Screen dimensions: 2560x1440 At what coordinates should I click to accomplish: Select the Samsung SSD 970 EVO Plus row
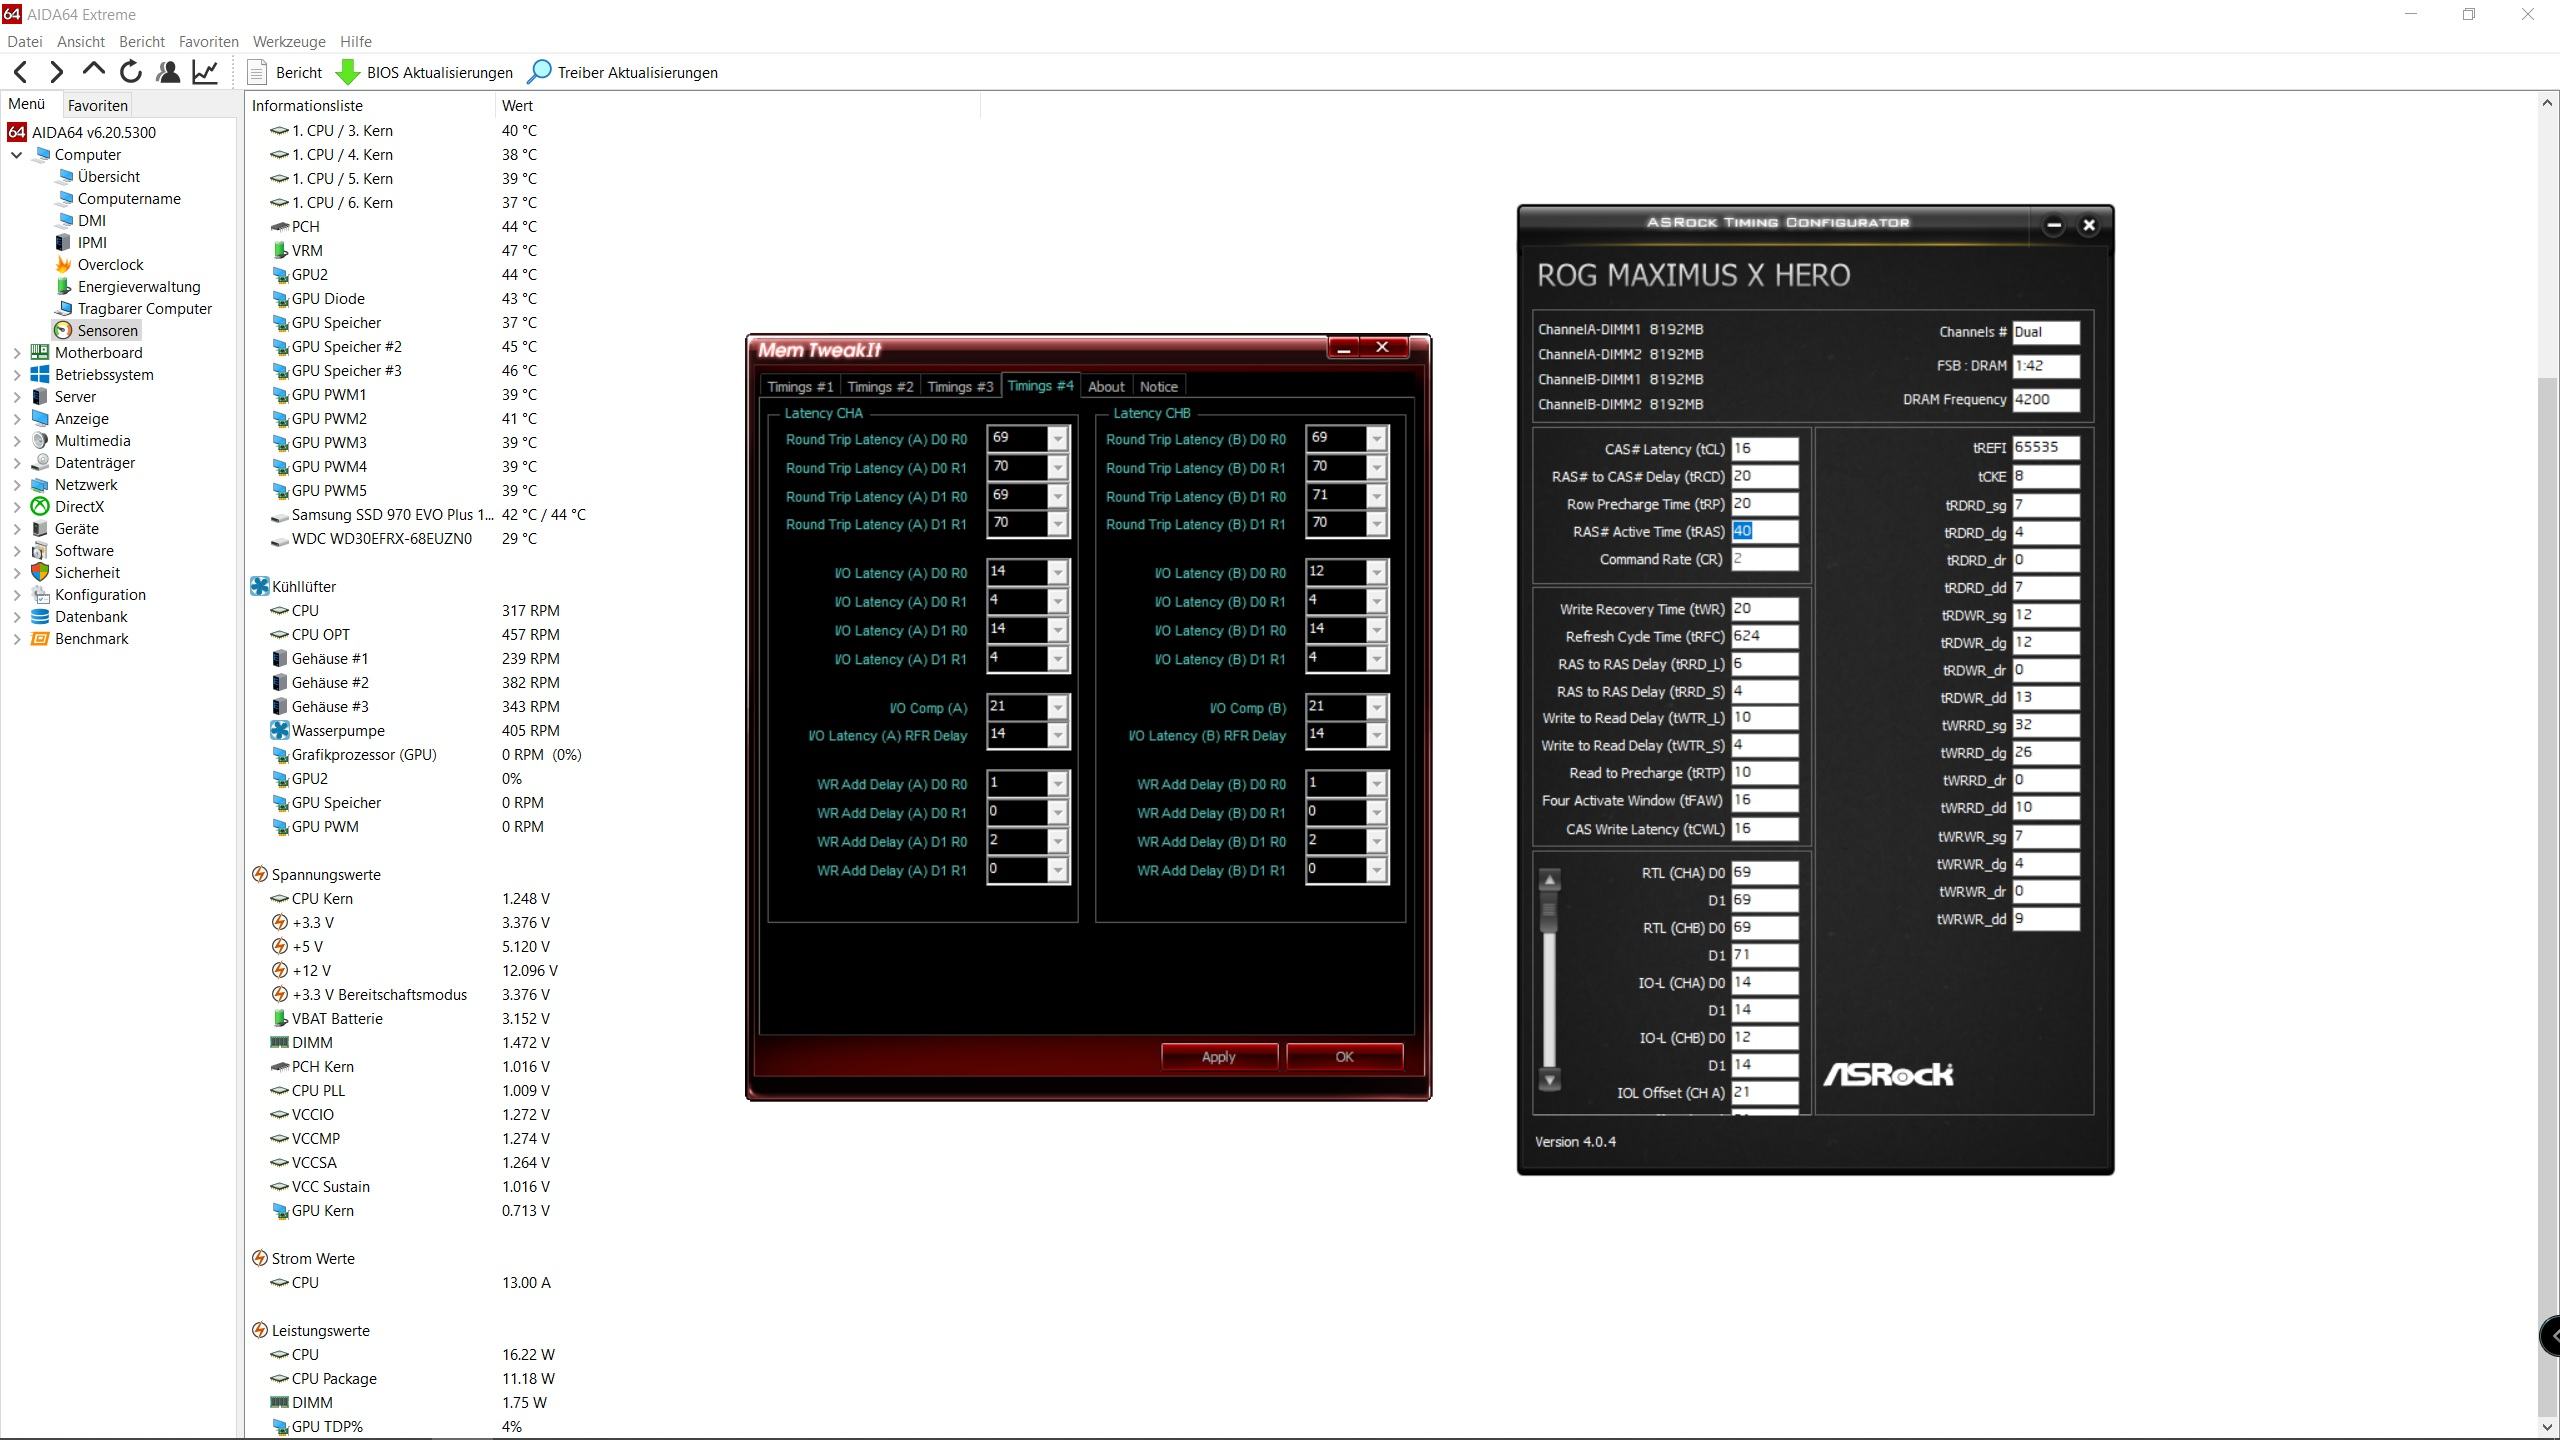[428, 515]
